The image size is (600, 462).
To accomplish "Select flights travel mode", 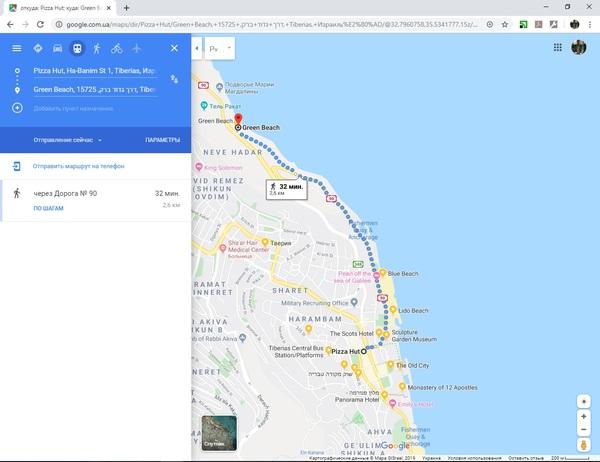I will click(x=137, y=48).
